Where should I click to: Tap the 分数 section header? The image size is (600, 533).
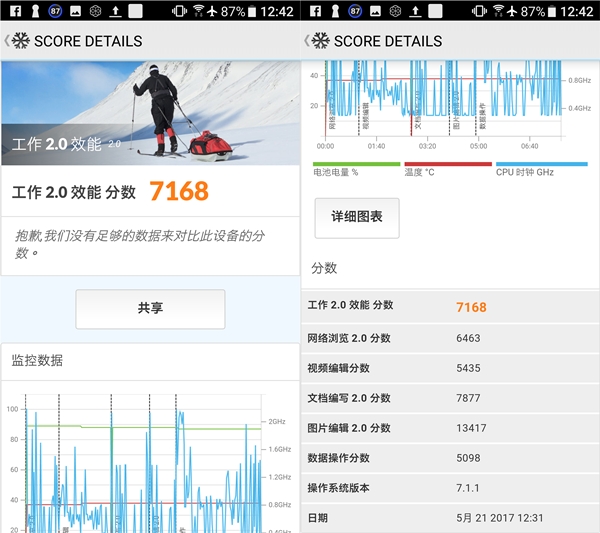click(x=324, y=268)
